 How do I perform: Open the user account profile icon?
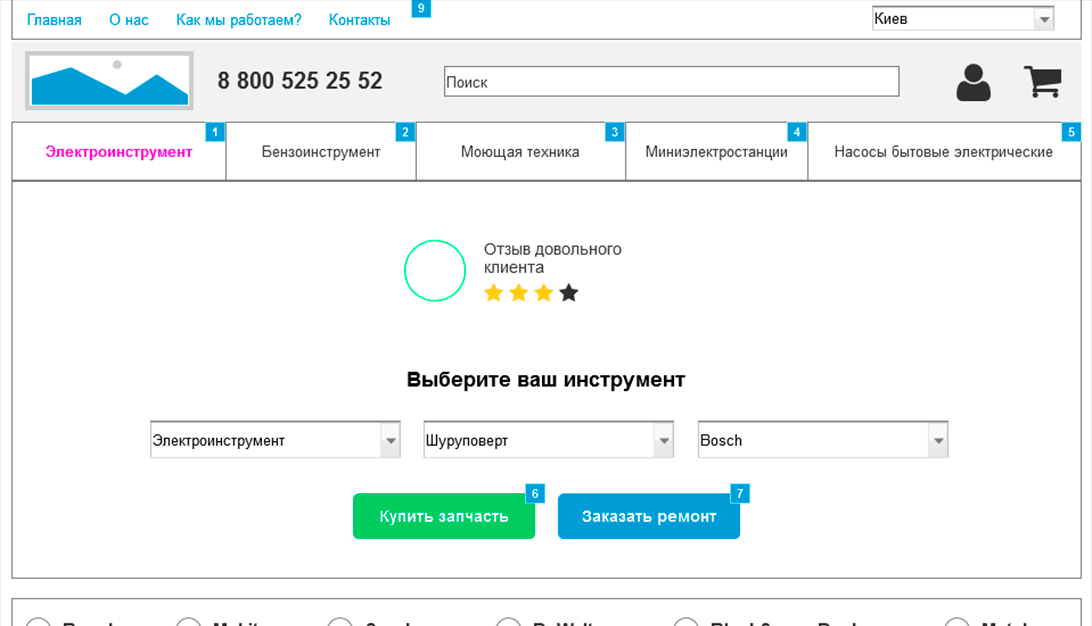click(x=973, y=83)
